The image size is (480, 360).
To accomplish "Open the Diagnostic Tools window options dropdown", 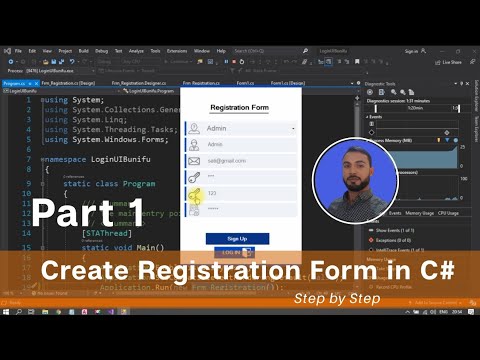I will tap(456, 83).
